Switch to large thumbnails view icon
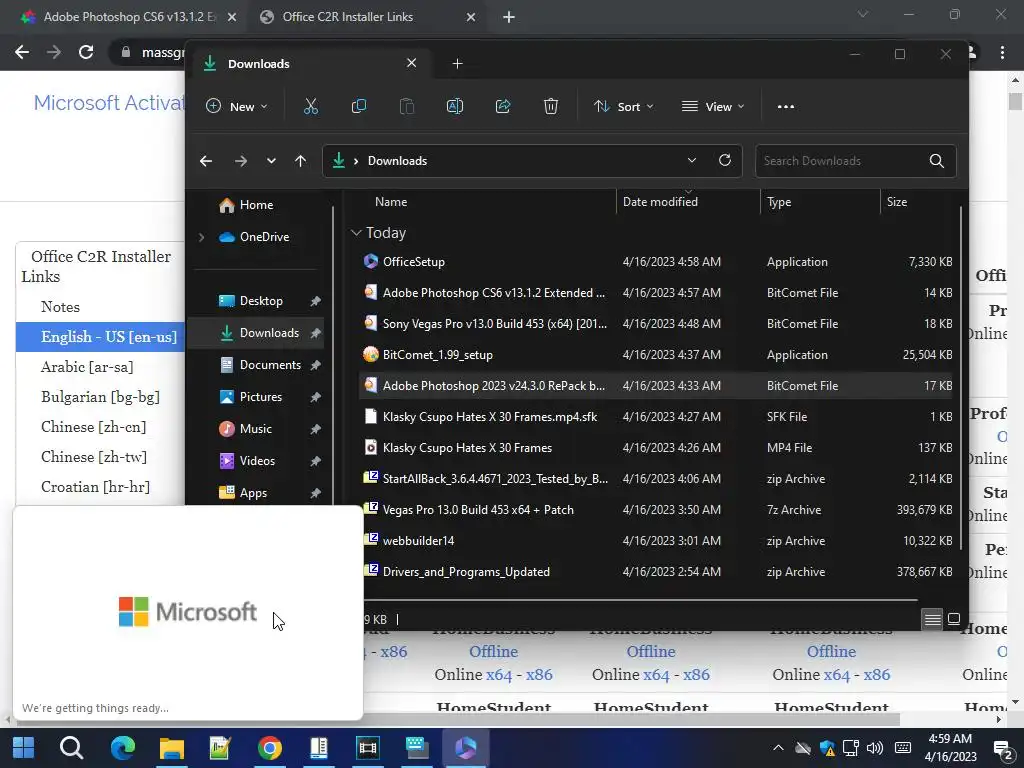This screenshot has height=768, width=1024. (953, 618)
